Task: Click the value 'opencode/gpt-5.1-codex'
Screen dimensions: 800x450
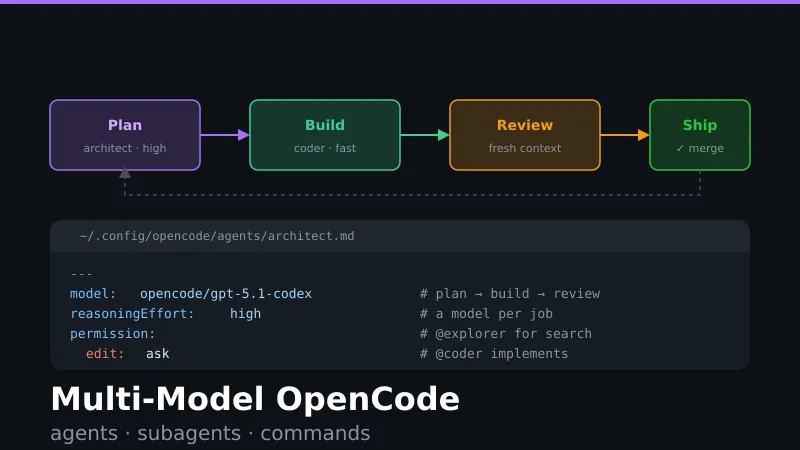Action: 226,294
